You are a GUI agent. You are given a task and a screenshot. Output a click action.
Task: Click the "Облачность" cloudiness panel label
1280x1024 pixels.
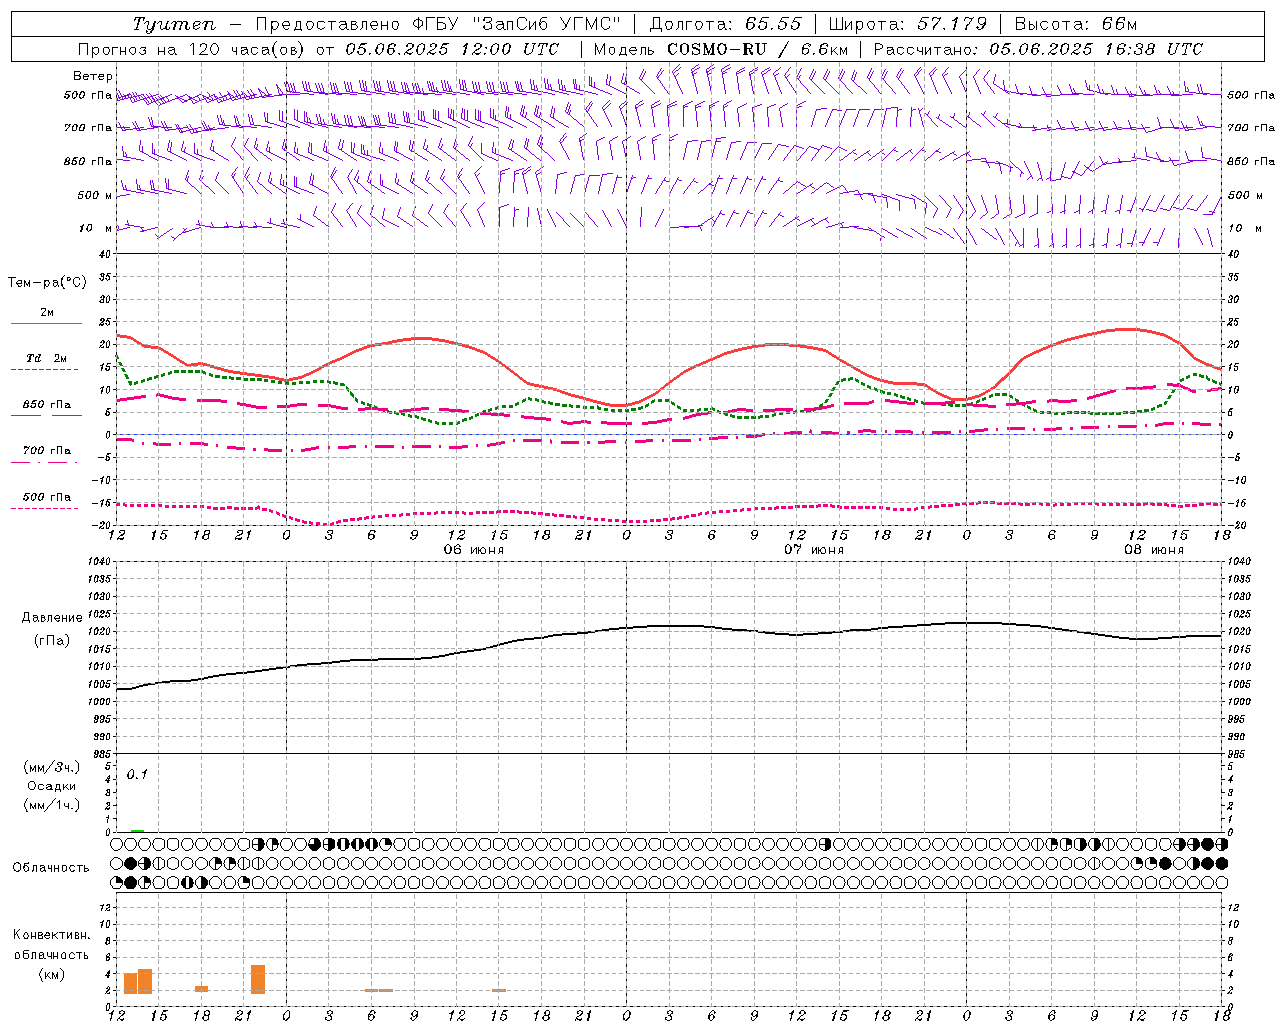(51, 868)
